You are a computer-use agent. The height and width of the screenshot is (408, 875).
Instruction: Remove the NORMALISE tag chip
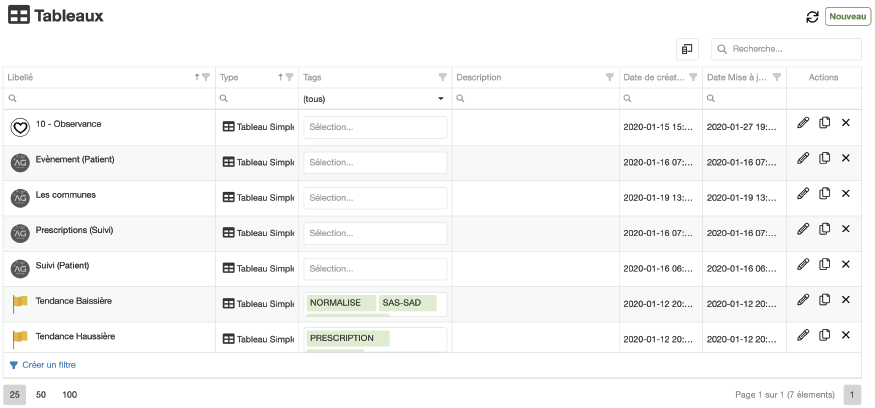point(341,303)
